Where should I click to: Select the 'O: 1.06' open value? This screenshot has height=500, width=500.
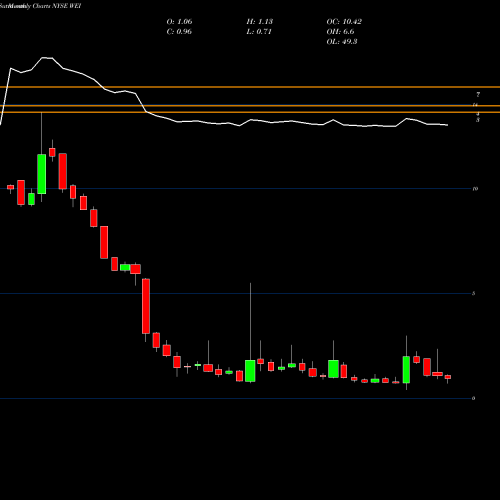pyautogui.click(x=179, y=22)
